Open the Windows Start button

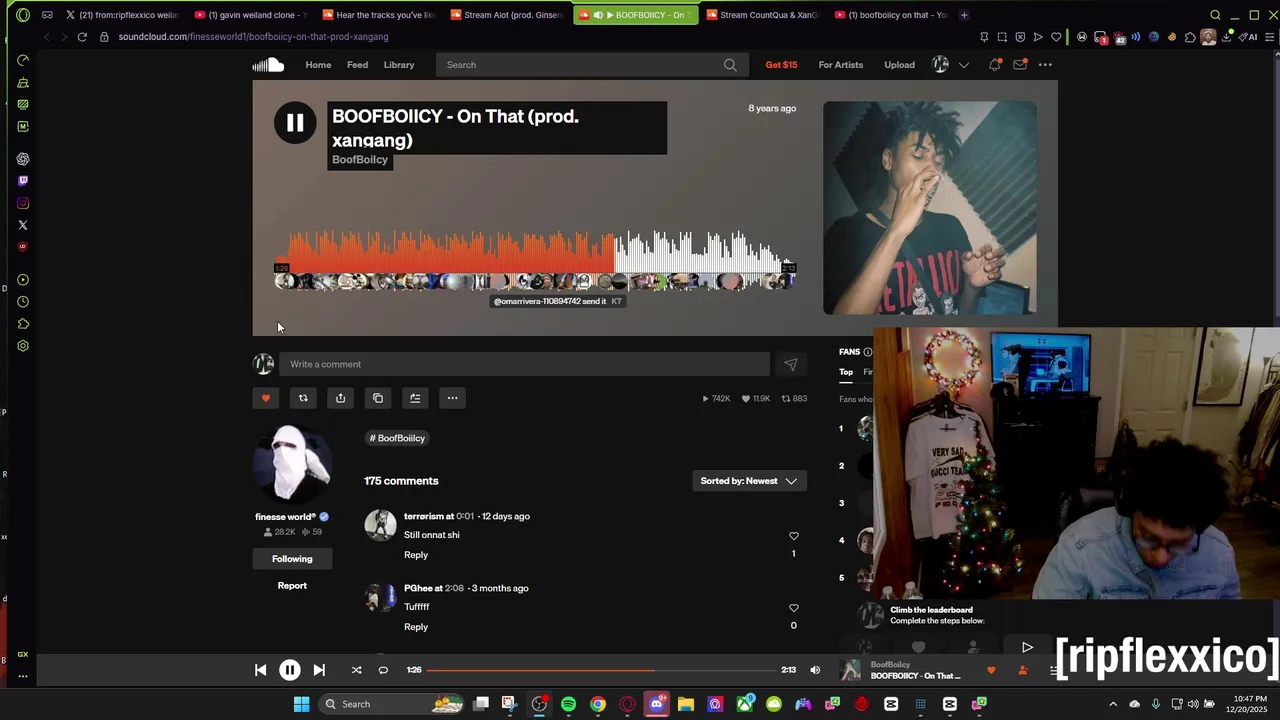pos(301,704)
